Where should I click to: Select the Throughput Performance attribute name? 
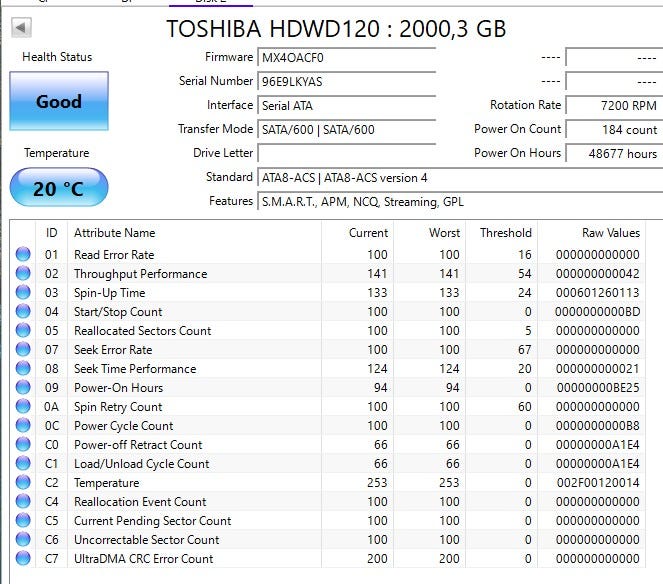pos(140,274)
